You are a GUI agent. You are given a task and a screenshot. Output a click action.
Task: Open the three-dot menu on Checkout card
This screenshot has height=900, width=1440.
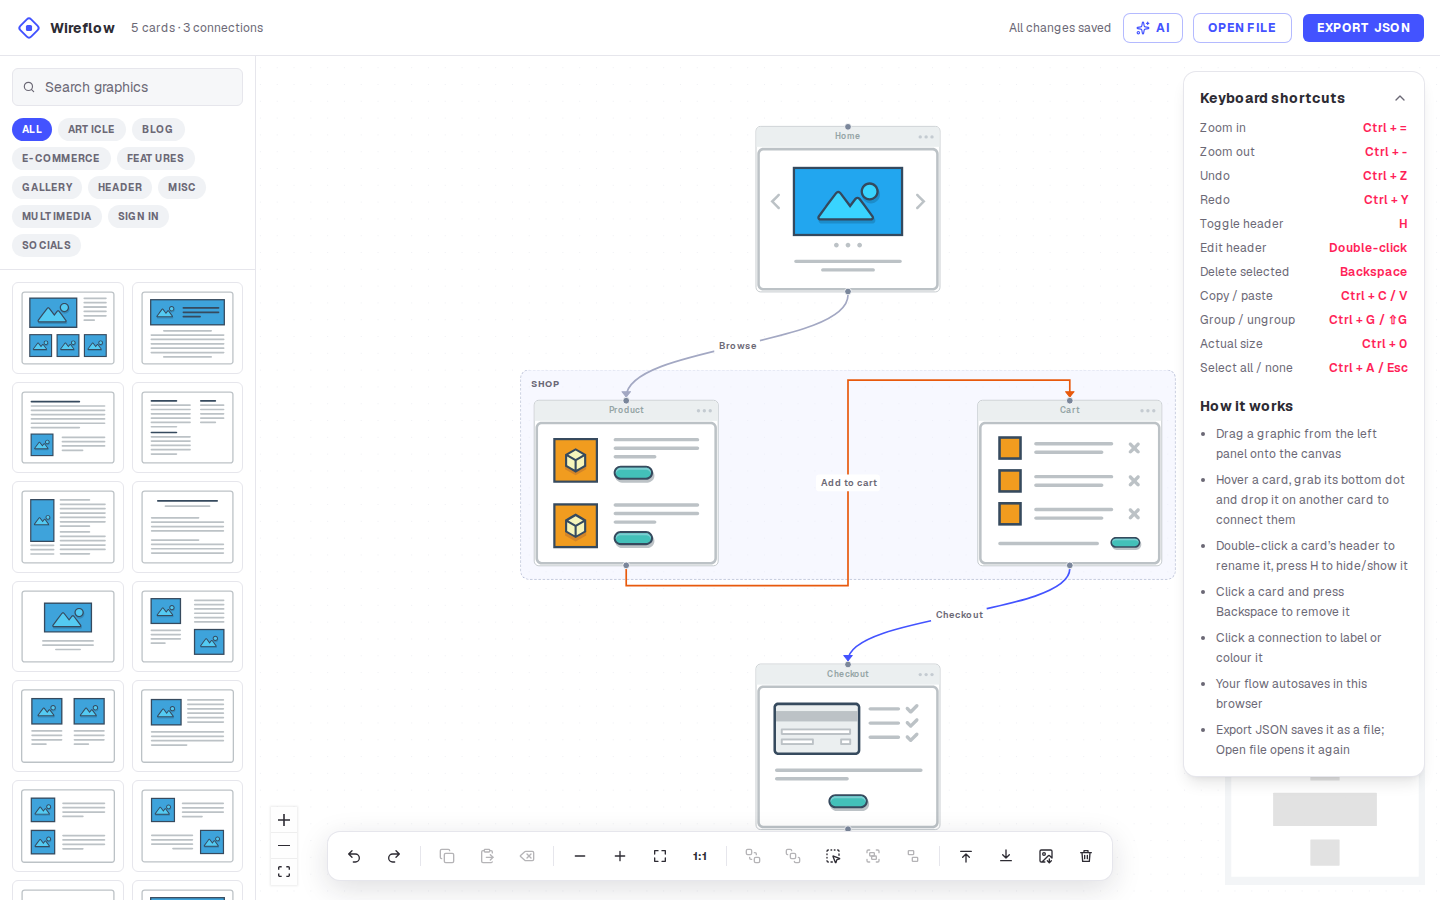click(x=926, y=675)
